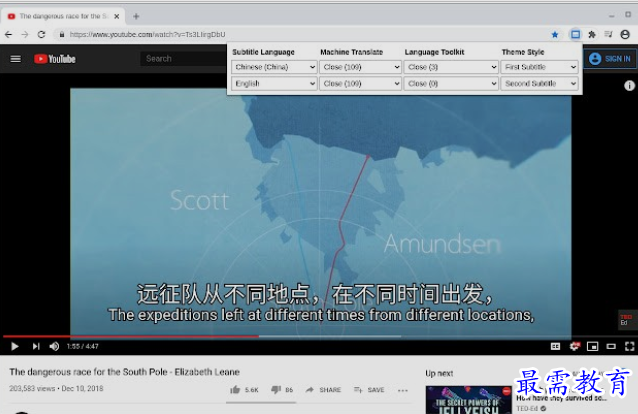Open the dual subtitles extension icon
This screenshot has height=414, width=638.
pos(575,35)
